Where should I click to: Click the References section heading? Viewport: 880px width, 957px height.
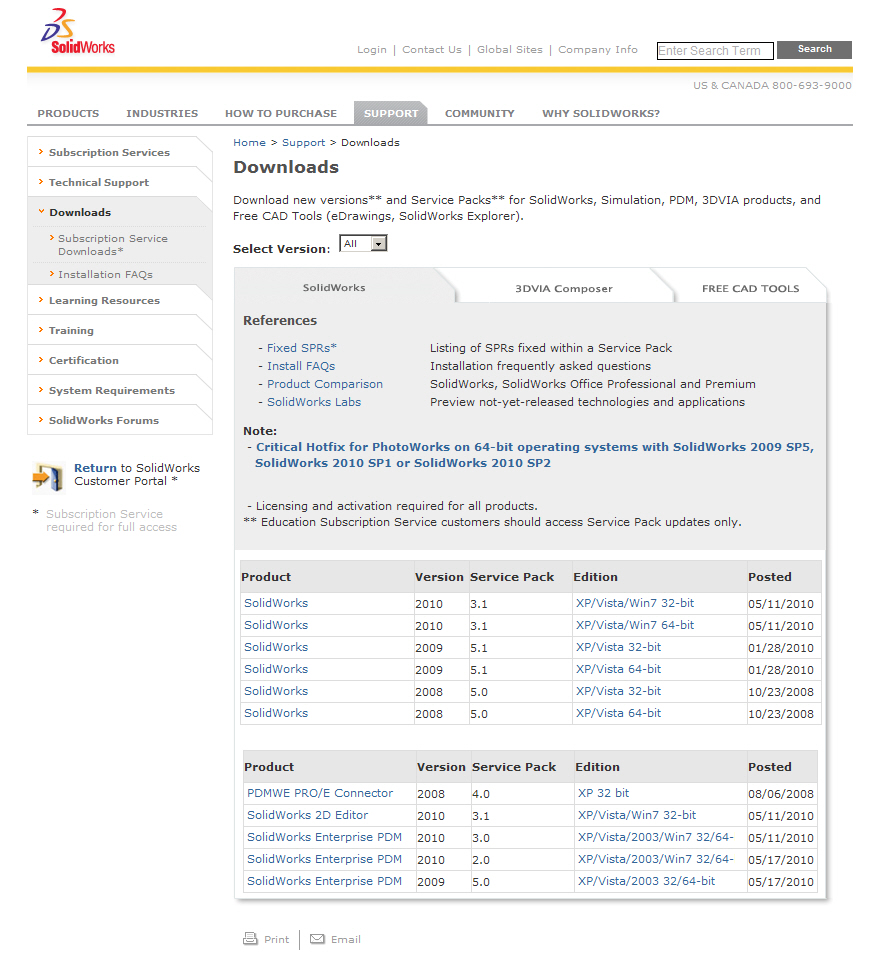click(280, 320)
